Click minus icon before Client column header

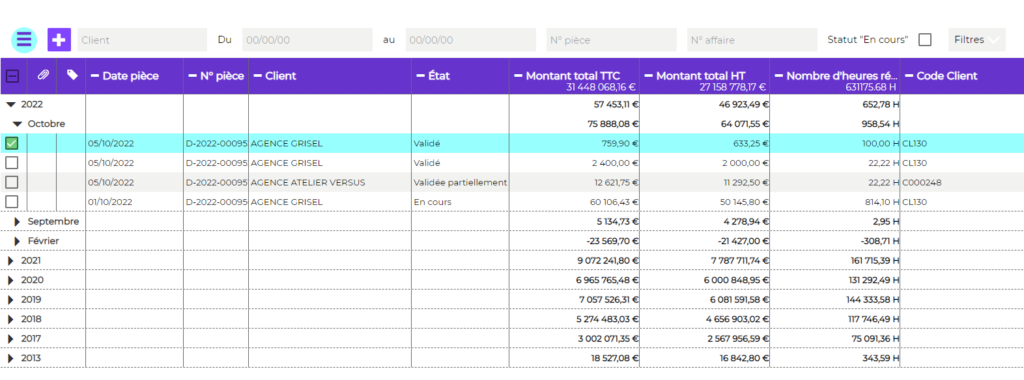(257, 76)
